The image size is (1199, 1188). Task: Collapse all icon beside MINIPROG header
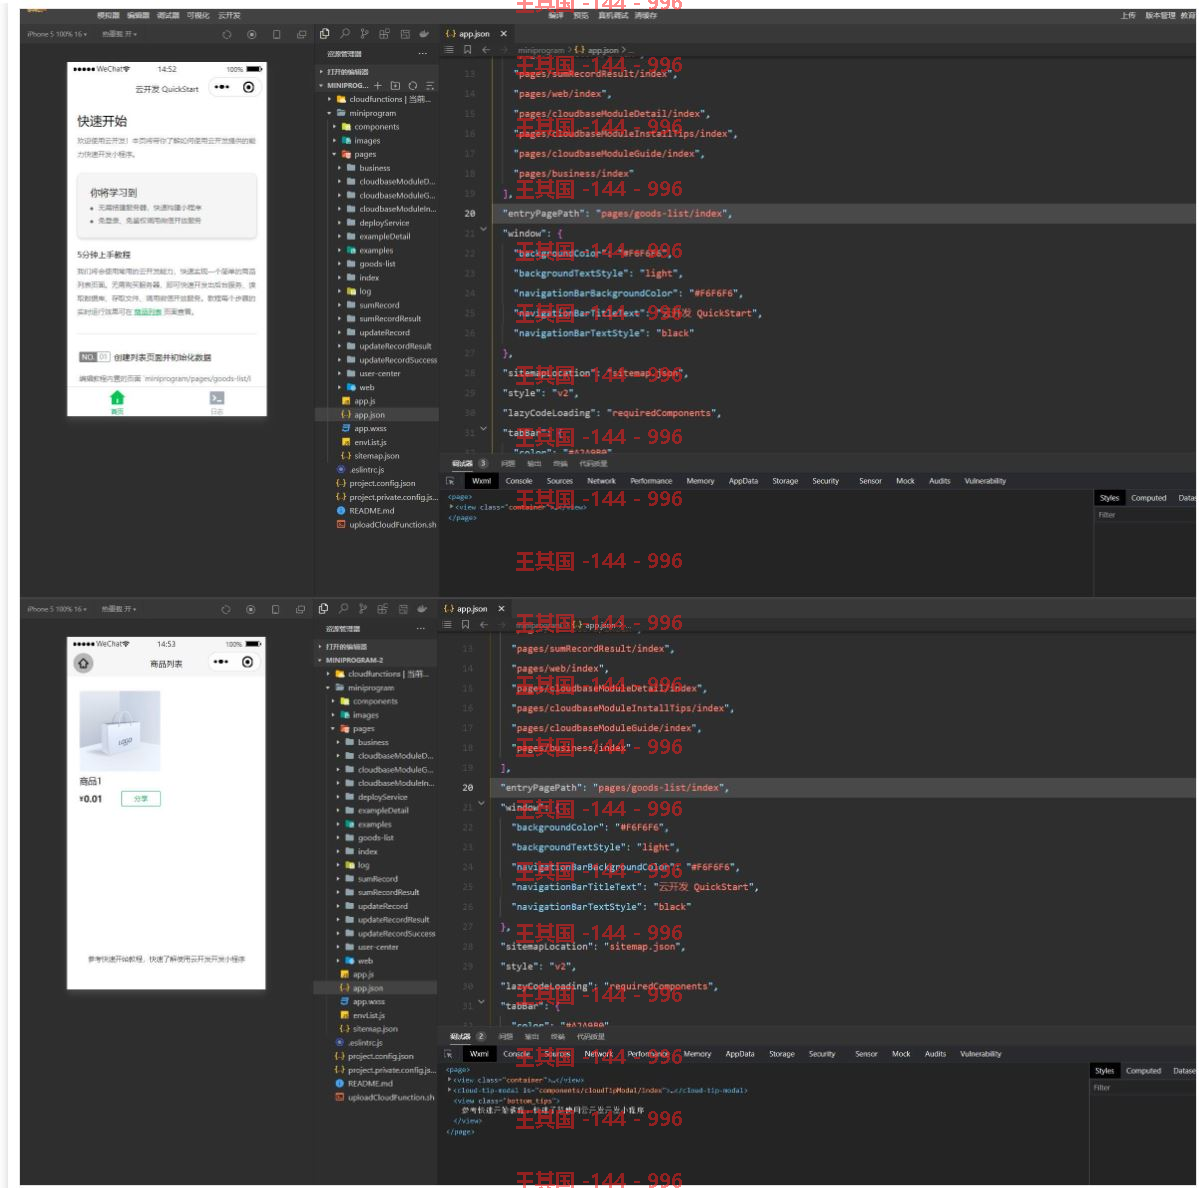430,86
